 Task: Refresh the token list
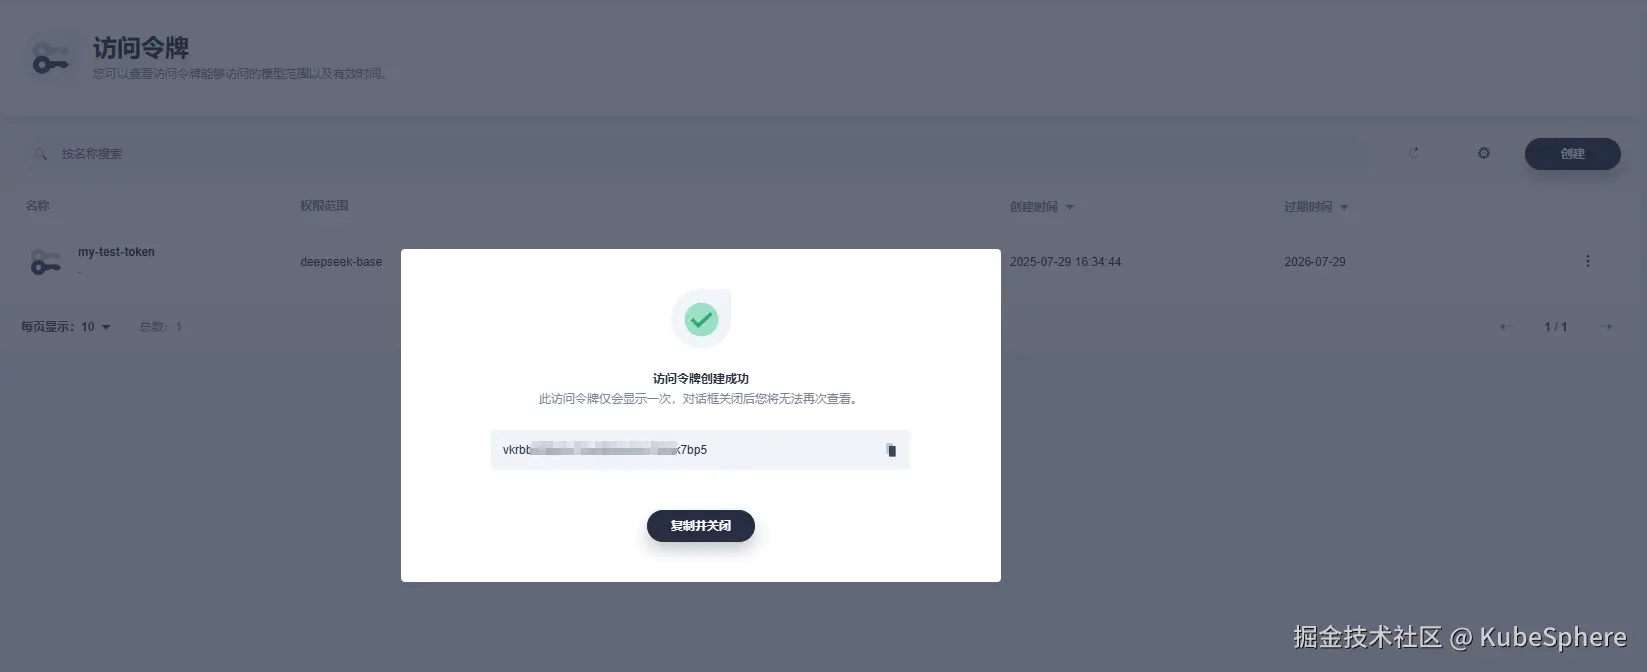[x=1414, y=153]
